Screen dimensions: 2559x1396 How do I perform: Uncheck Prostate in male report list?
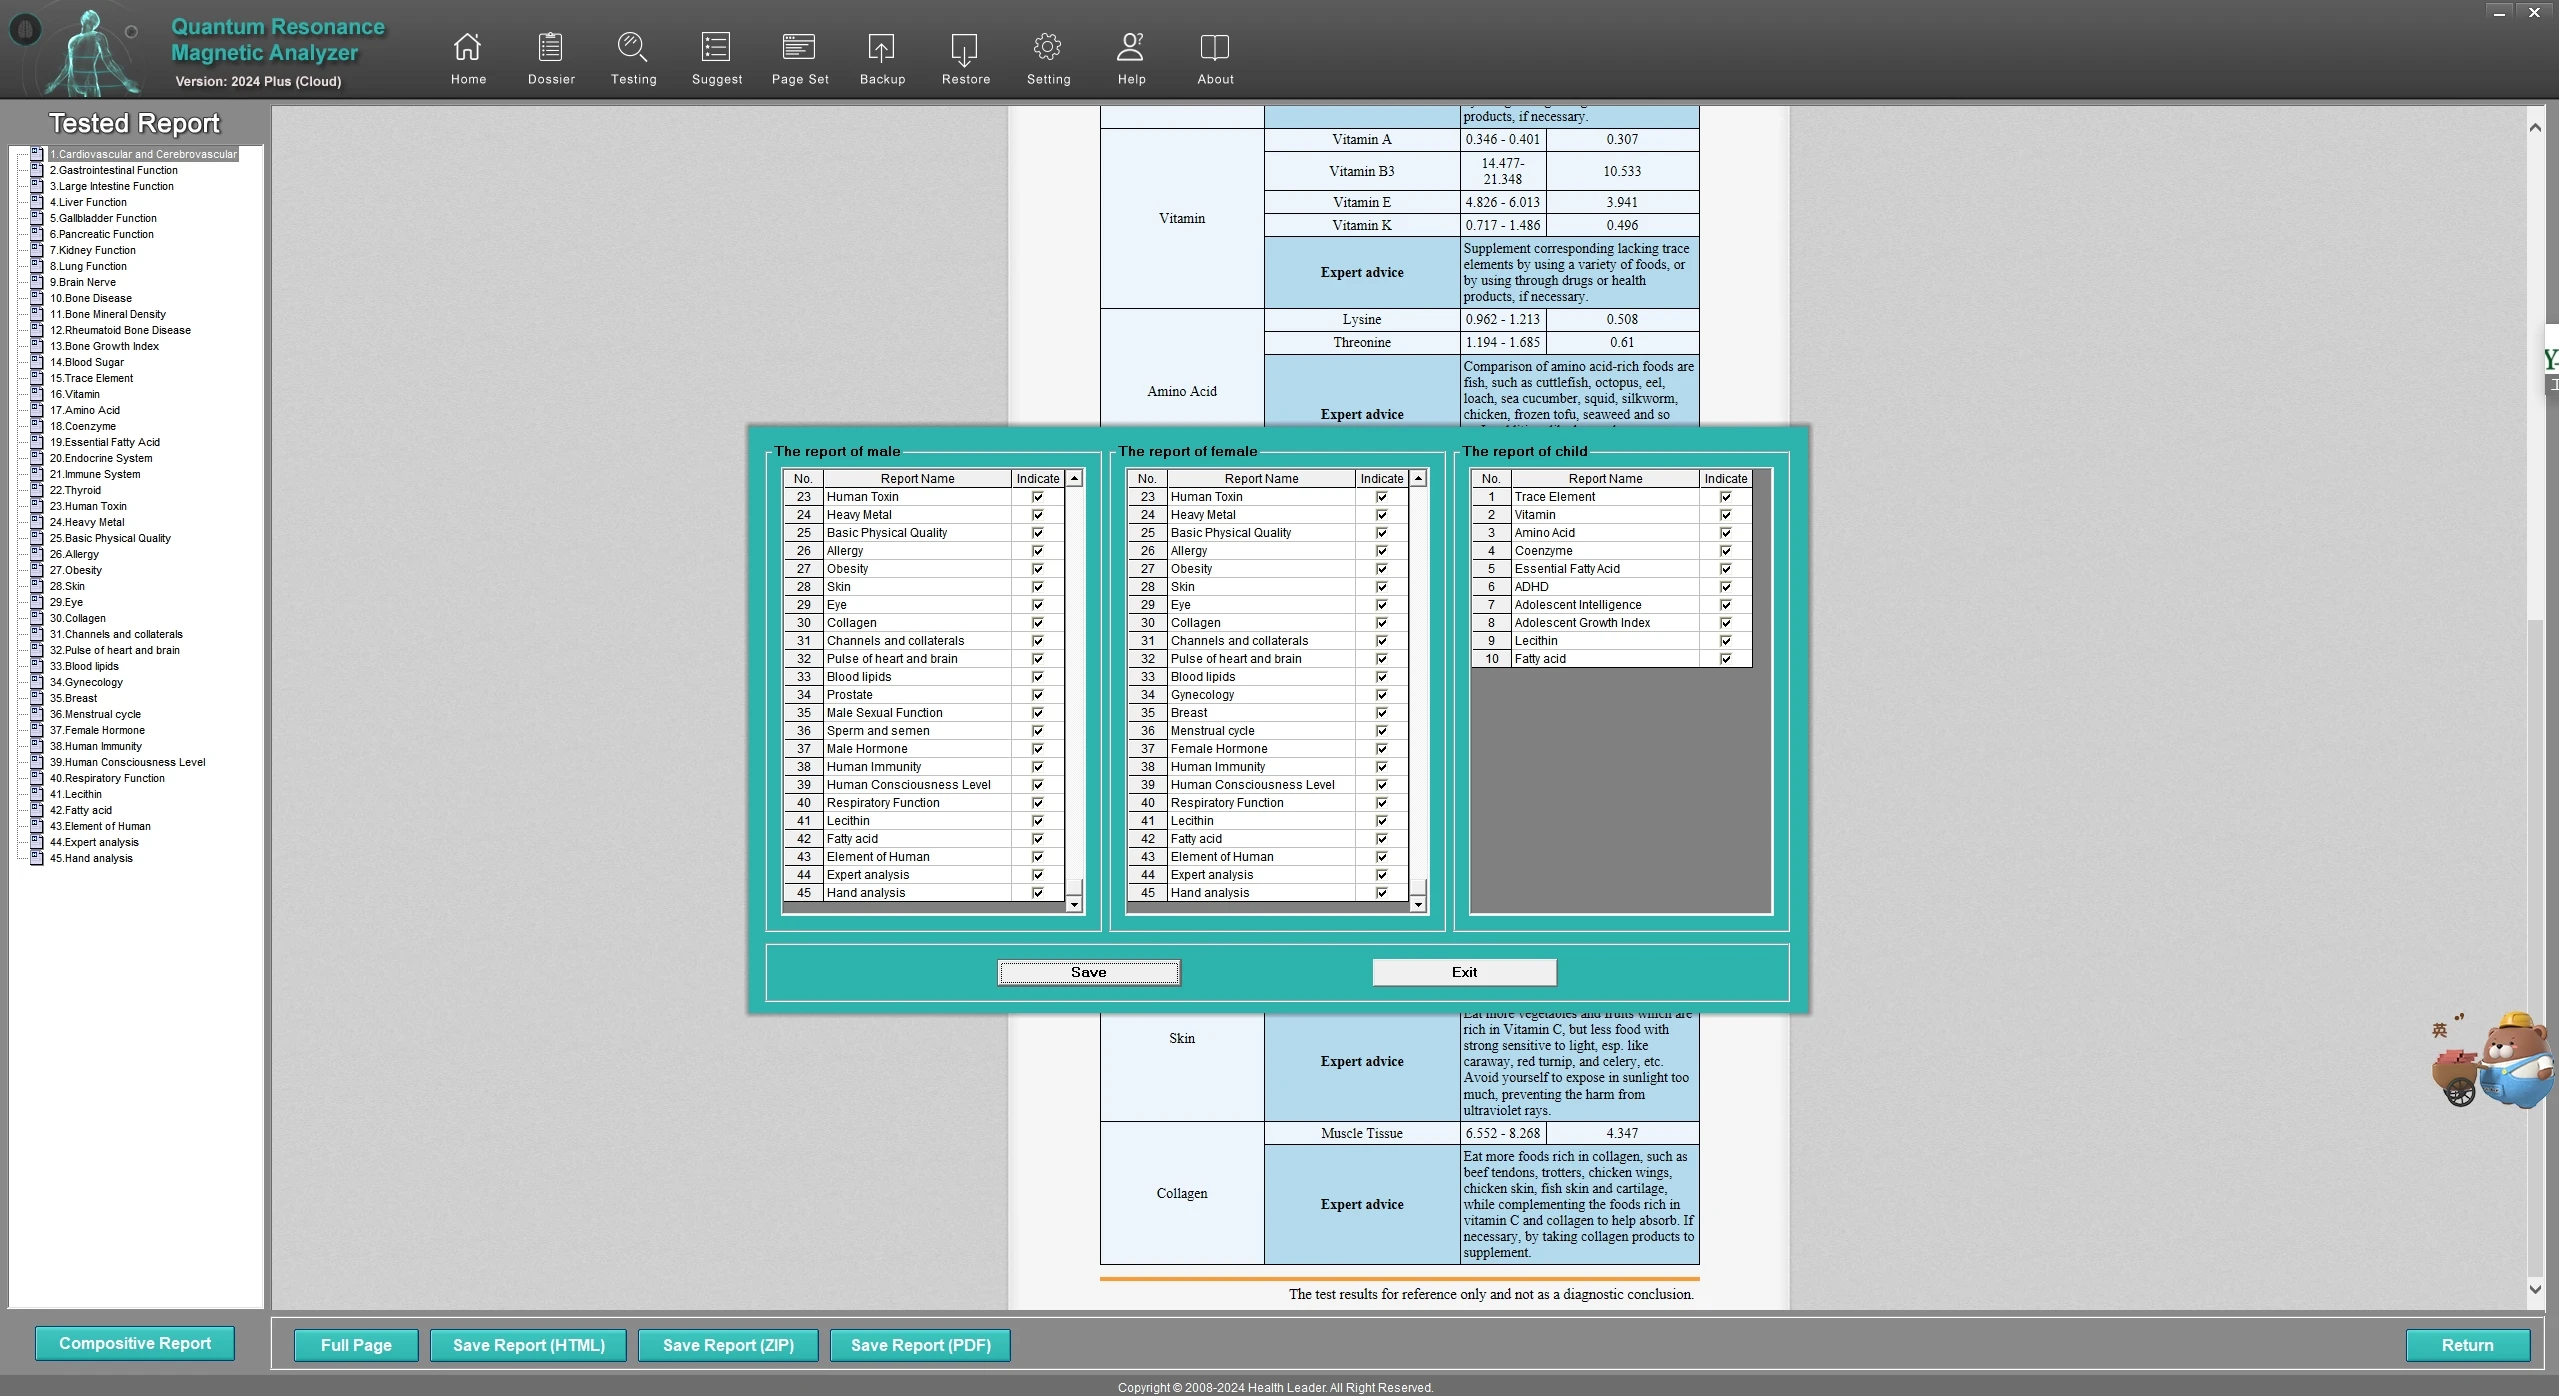tap(1037, 695)
